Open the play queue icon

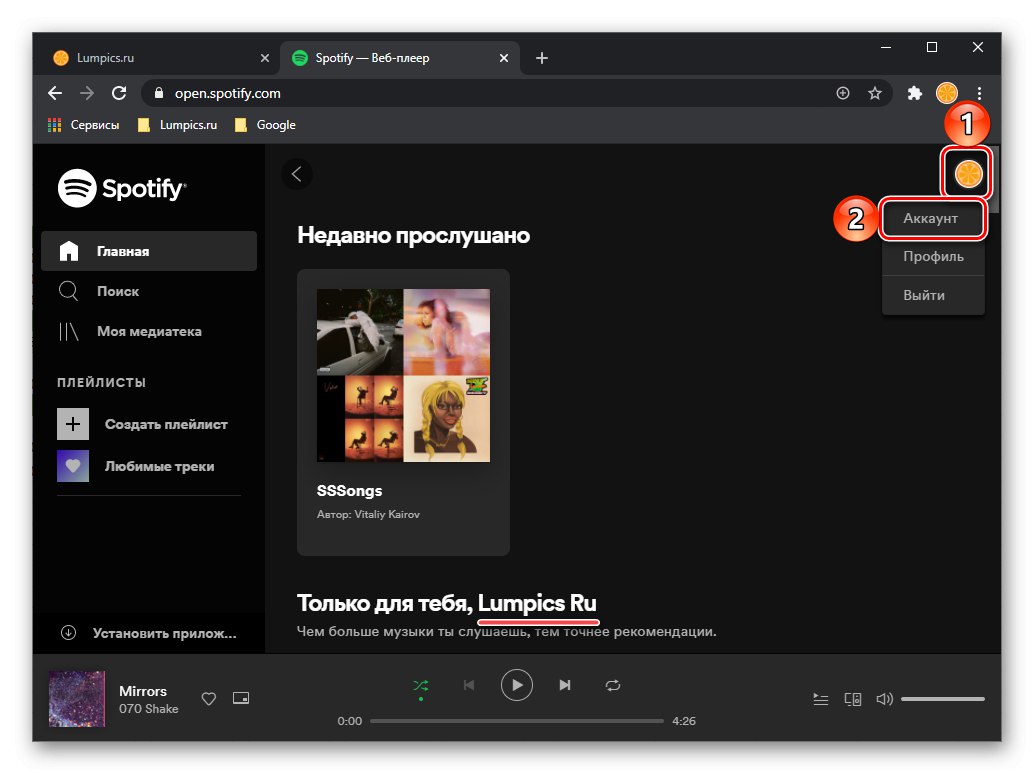click(820, 699)
